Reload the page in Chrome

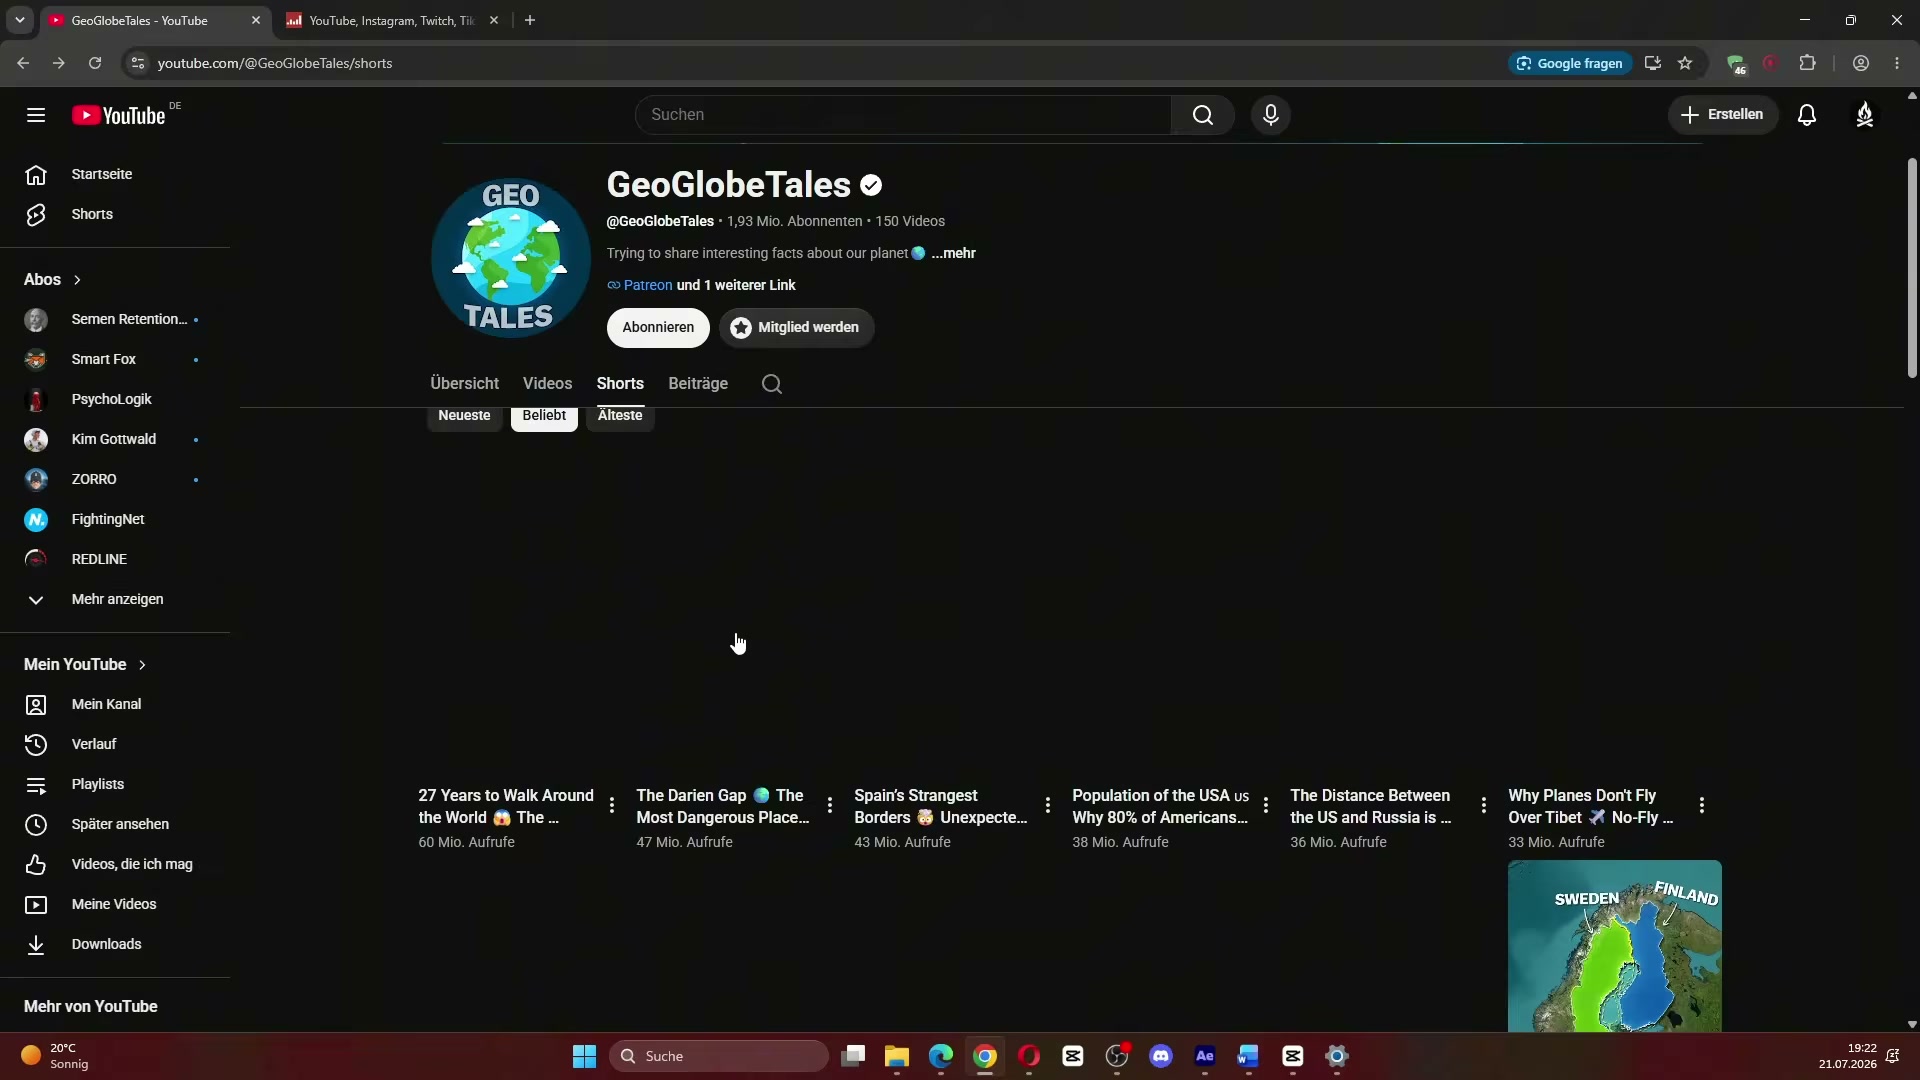pyautogui.click(x=95, y=63)
